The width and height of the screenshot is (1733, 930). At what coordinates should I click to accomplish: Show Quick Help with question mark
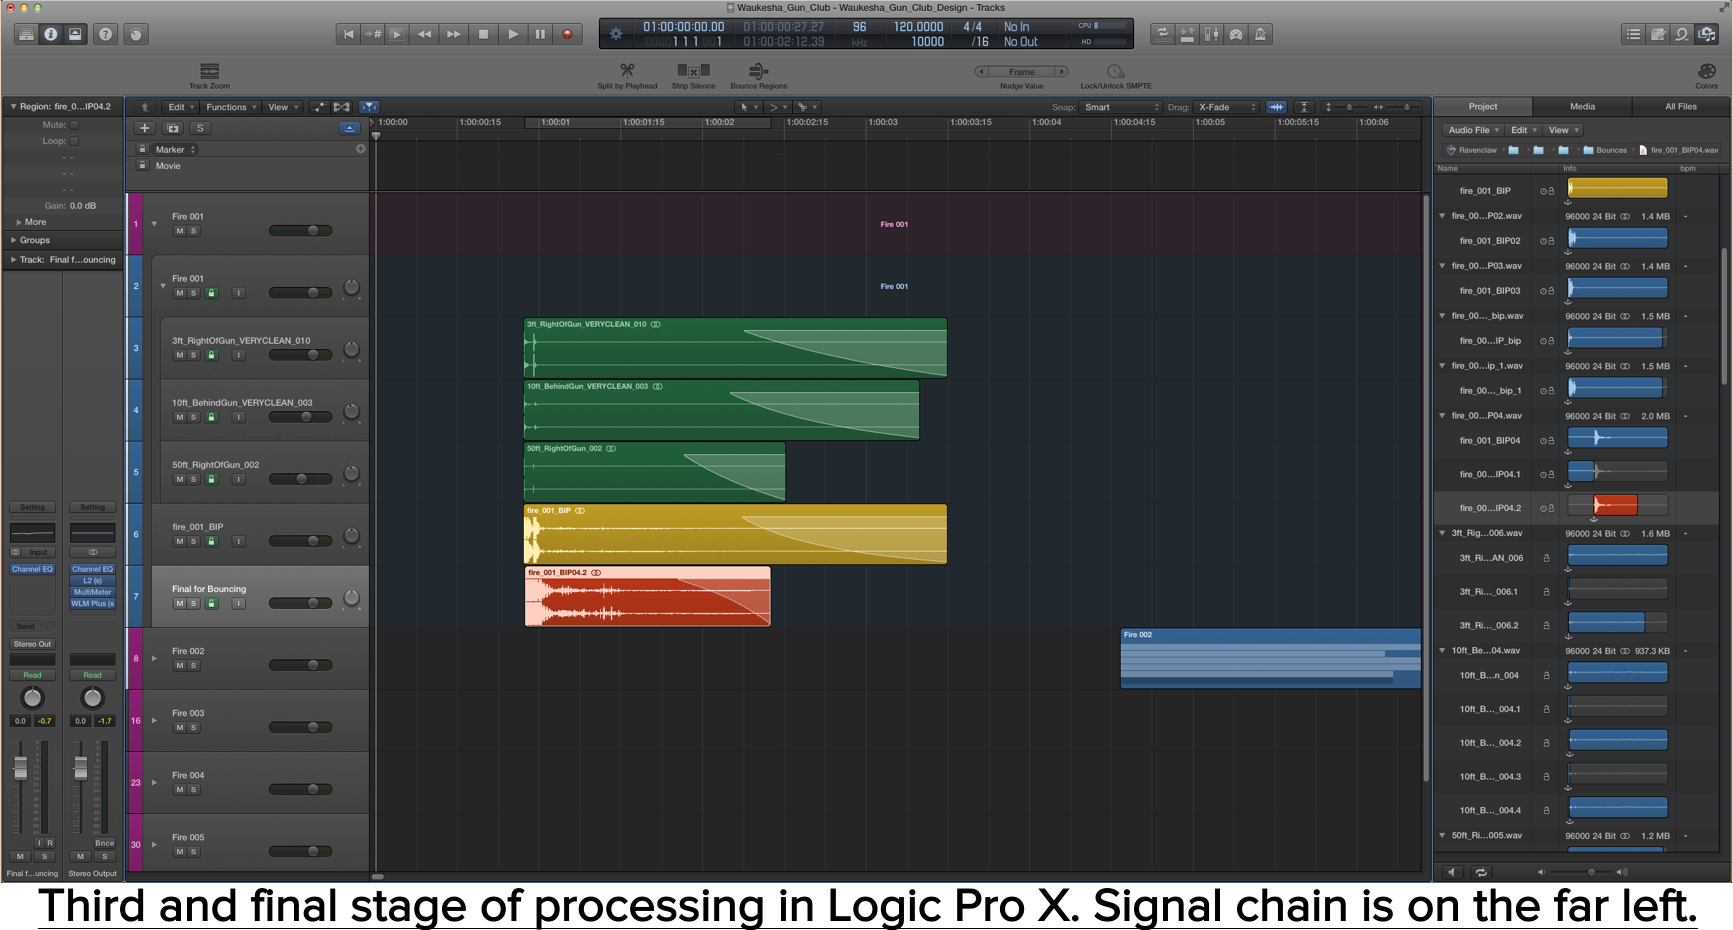tap(105, 34)
